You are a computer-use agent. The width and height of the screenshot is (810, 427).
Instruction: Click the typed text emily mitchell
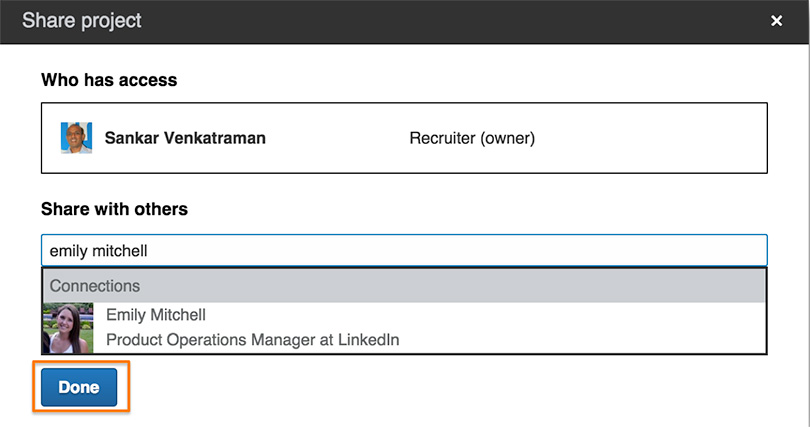click(98, 251)
